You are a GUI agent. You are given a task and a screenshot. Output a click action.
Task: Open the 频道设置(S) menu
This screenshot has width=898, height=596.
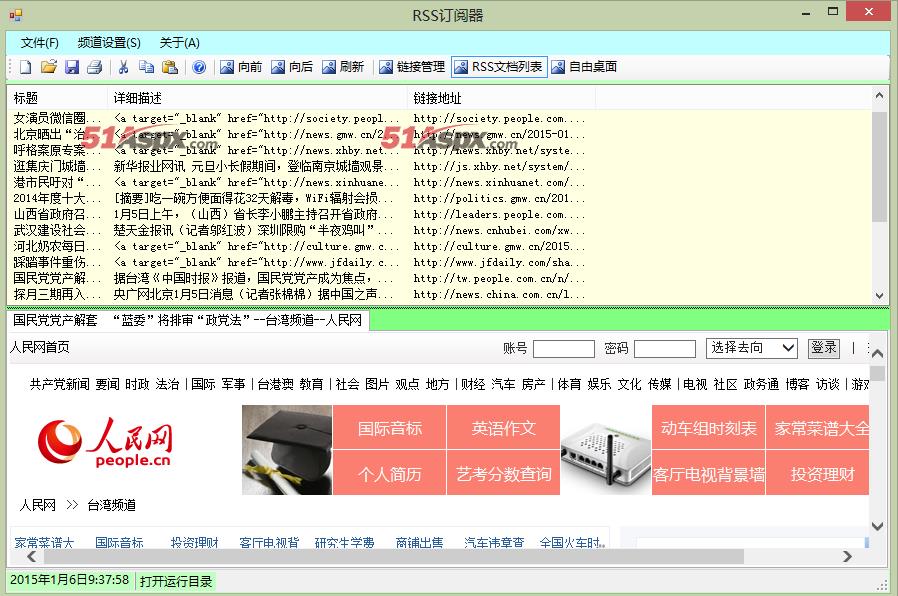[109, 43]
